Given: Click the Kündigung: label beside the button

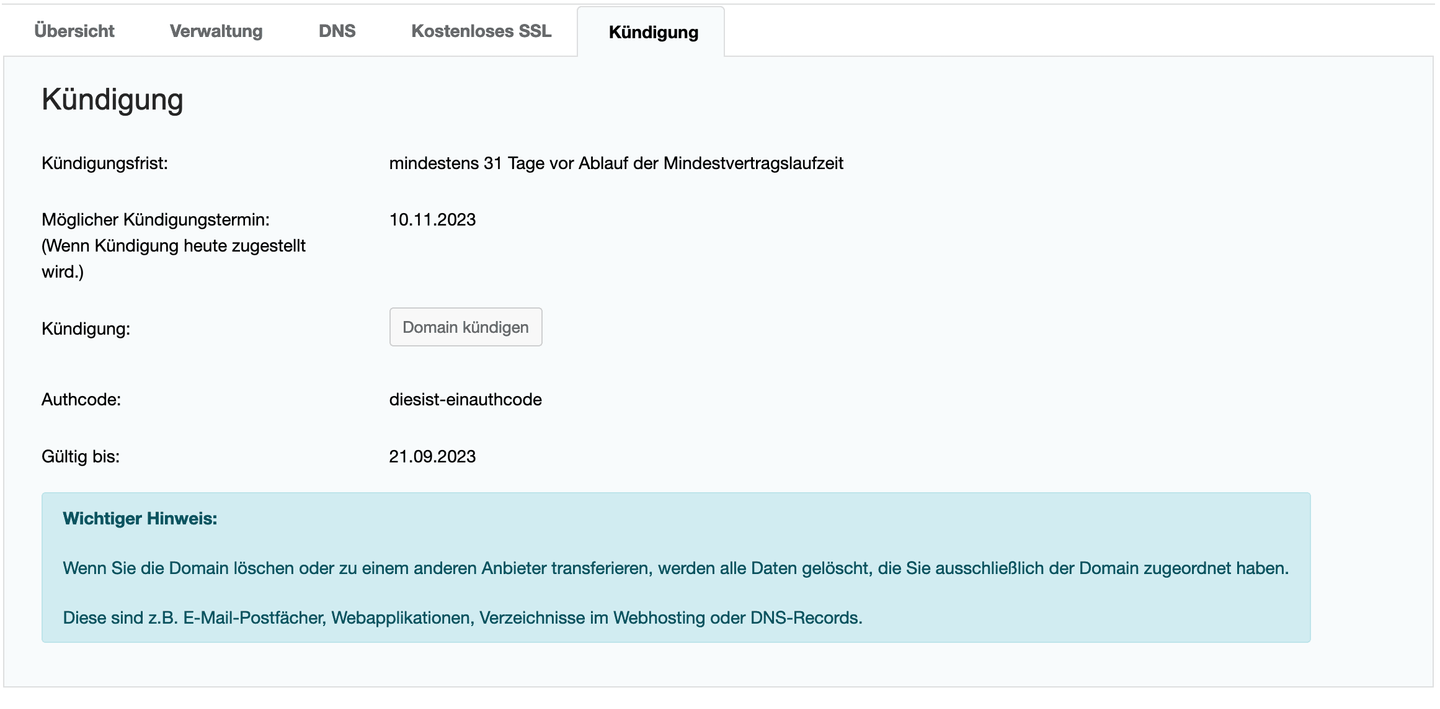Looking at the screenshot, I should click(86, 328).
